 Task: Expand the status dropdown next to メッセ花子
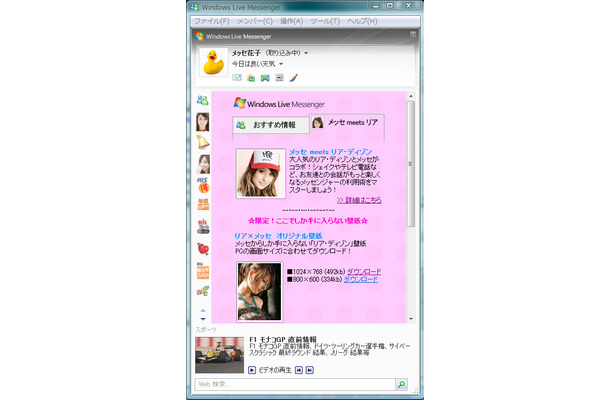tap(306, 53)
